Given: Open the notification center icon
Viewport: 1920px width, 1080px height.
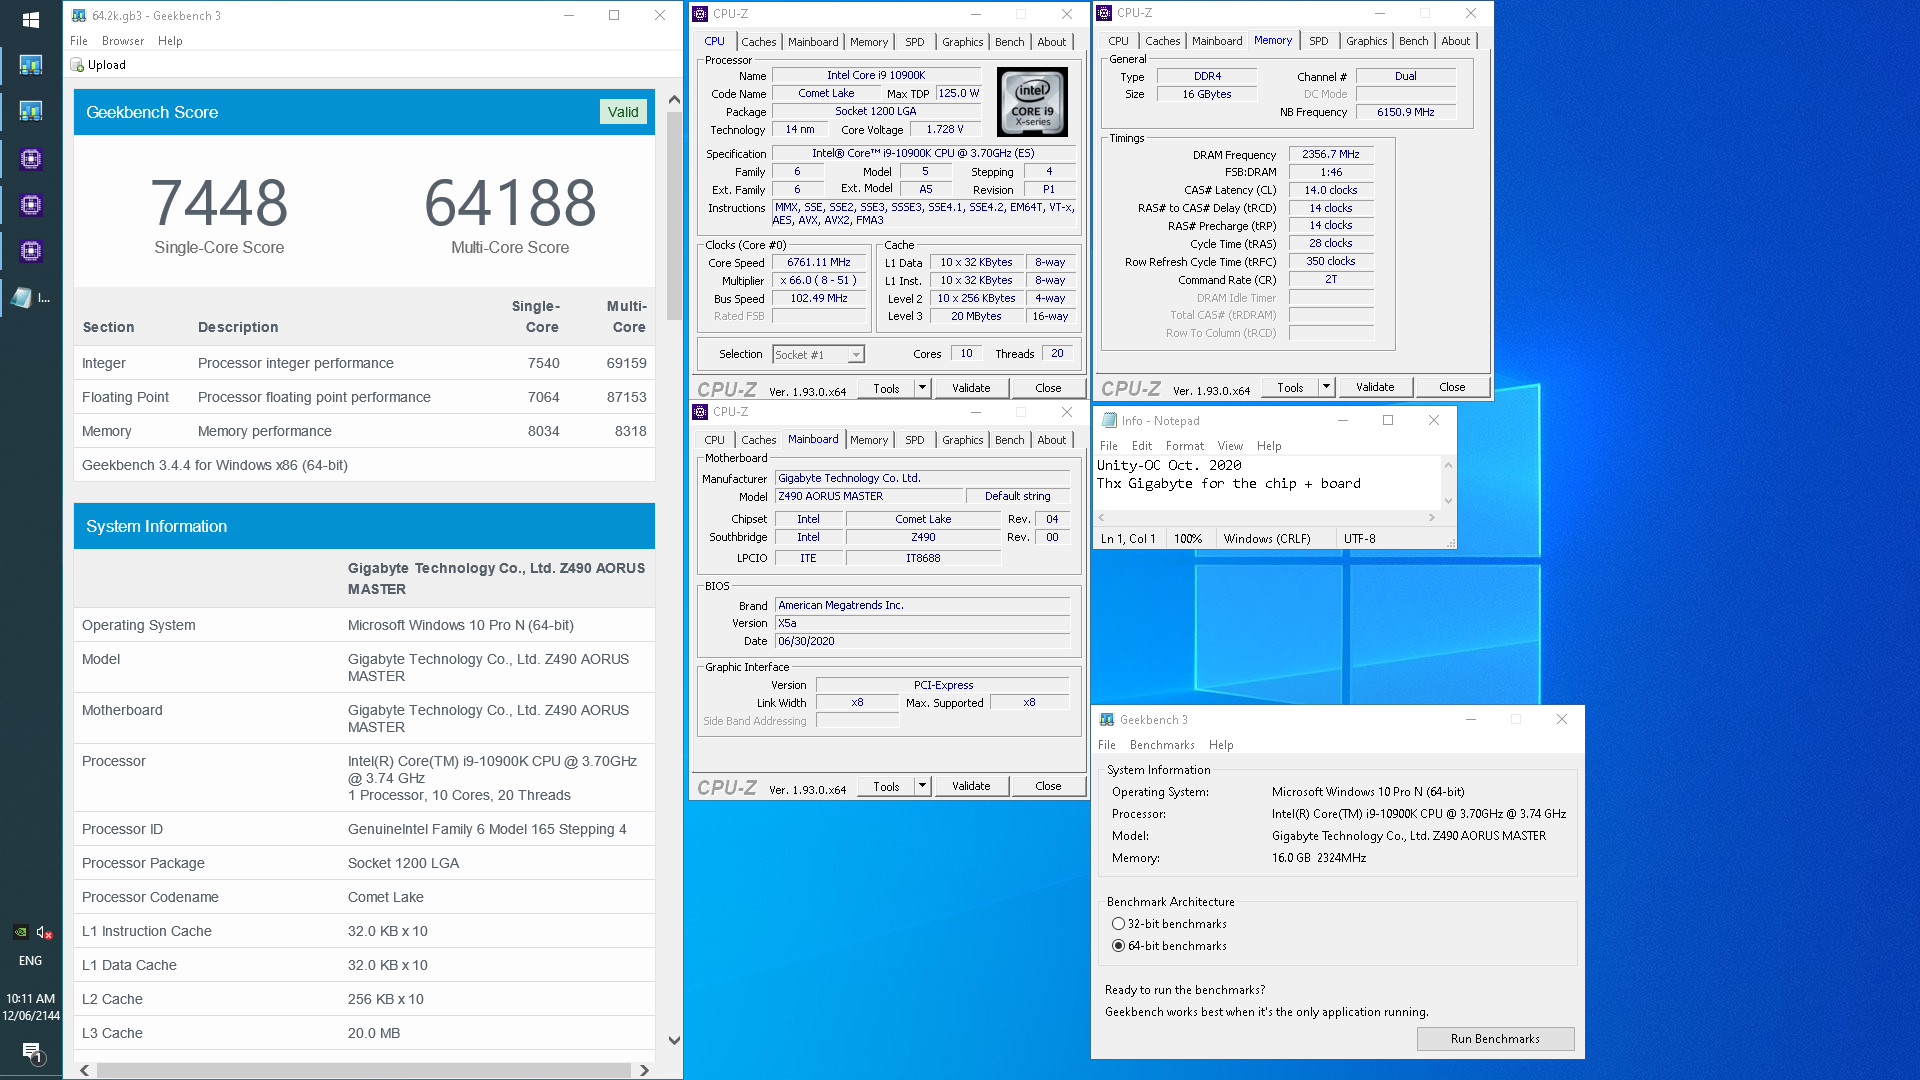Looking at the screenshot, I should pos(32,1052).
